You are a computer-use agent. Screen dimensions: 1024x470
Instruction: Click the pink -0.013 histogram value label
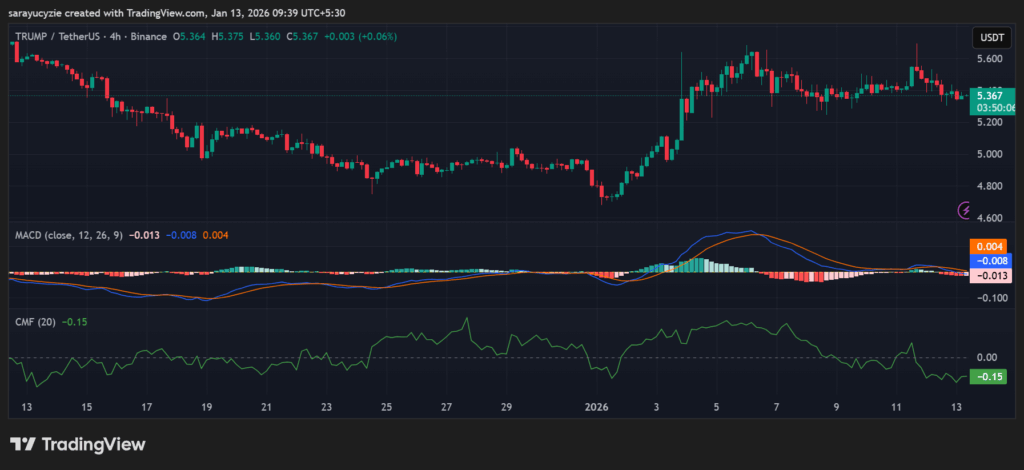990,275
